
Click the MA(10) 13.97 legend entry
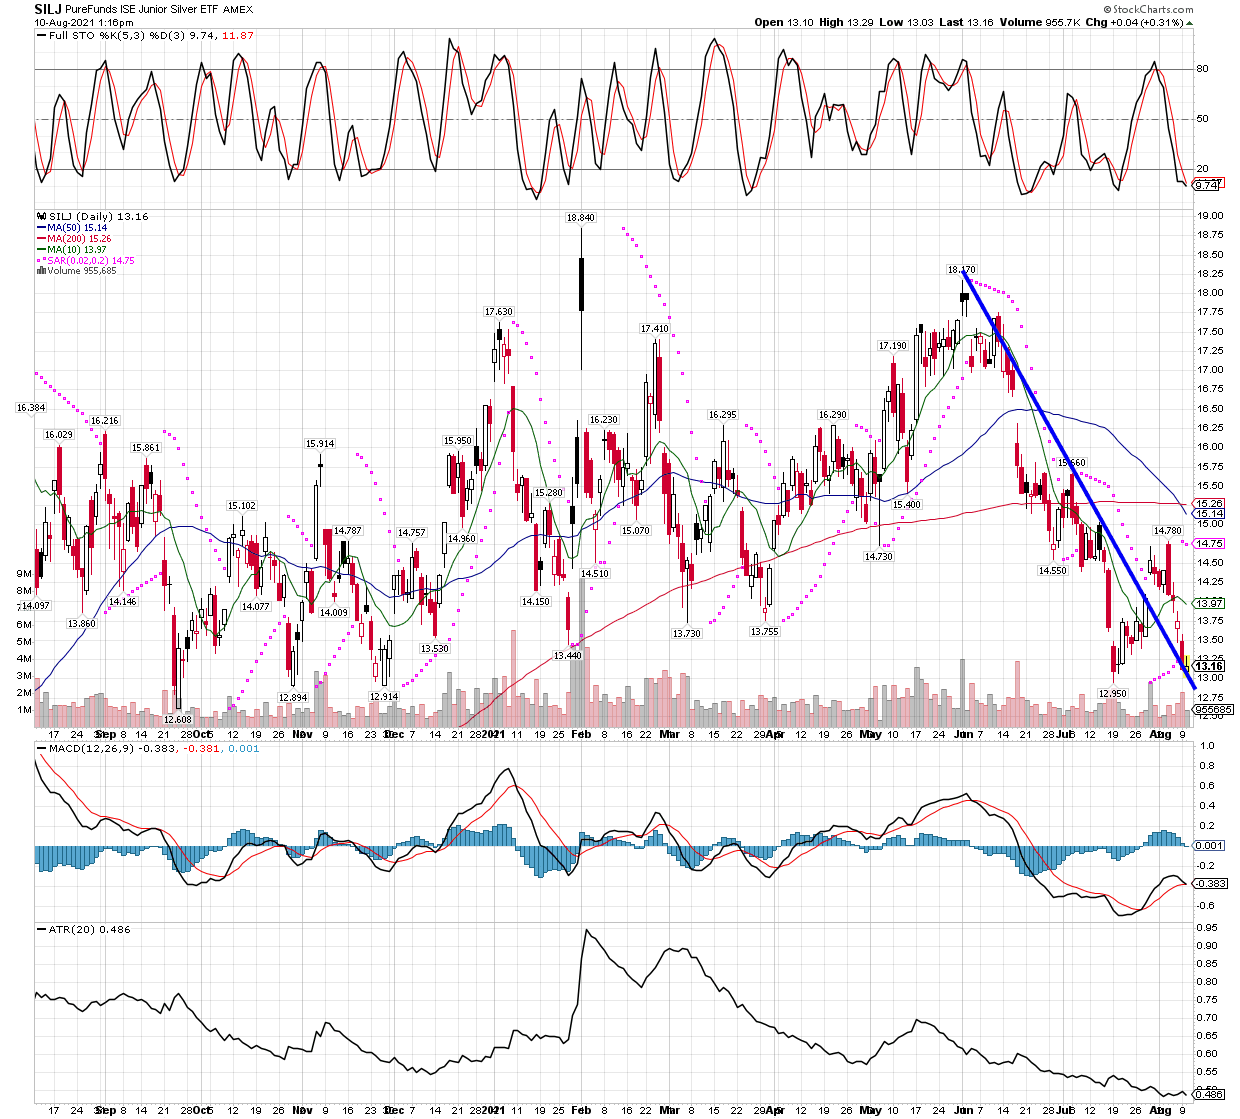click(77, 250)
